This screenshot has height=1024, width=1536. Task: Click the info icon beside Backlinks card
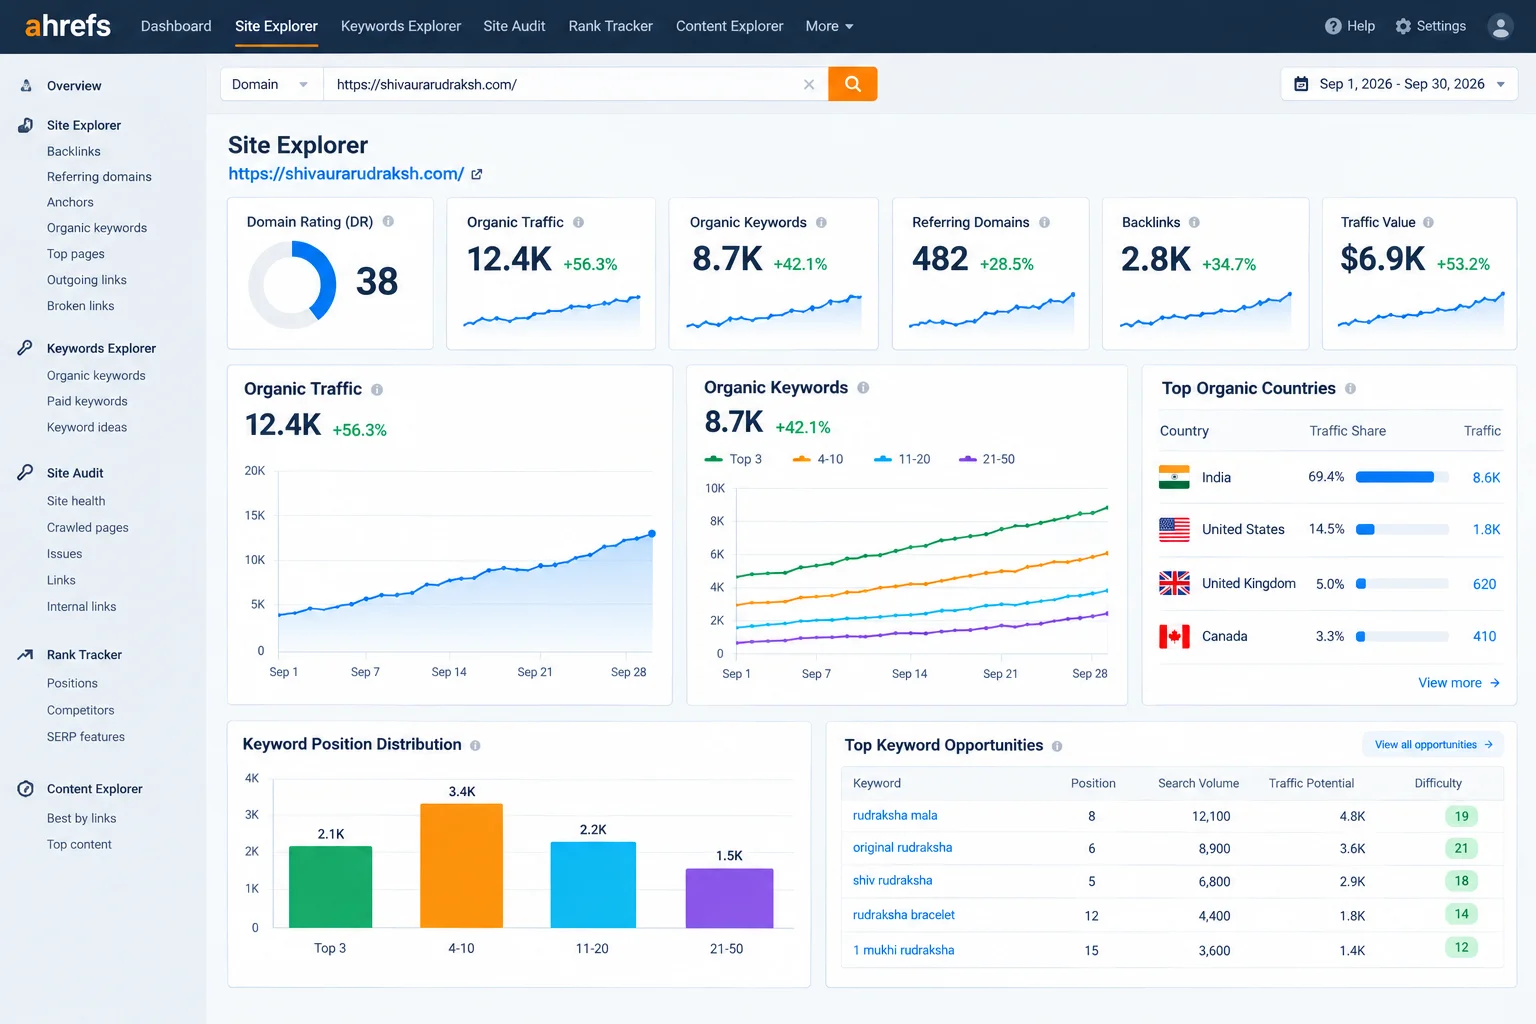(x=1194, y=222)
